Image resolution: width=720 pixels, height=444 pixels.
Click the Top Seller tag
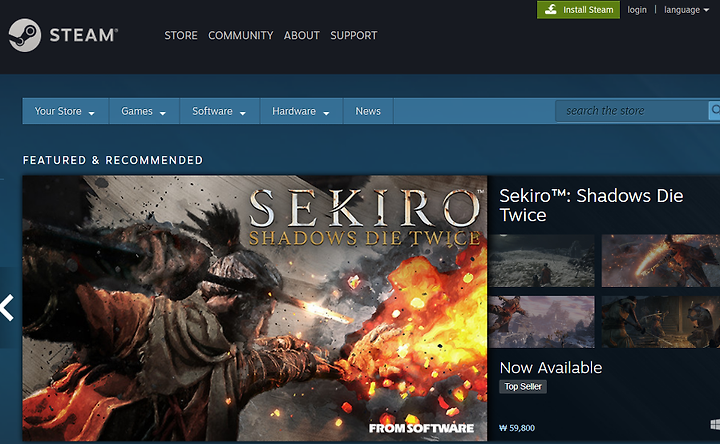click(523, 387)
